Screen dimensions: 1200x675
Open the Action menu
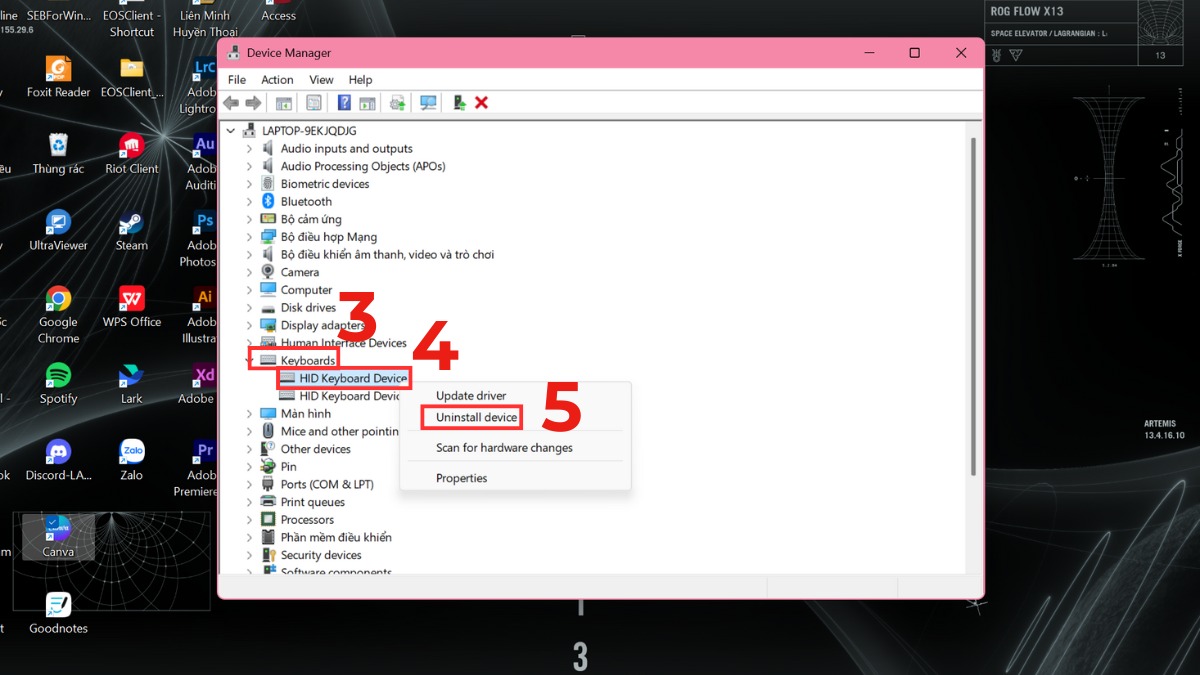[277, 79]
